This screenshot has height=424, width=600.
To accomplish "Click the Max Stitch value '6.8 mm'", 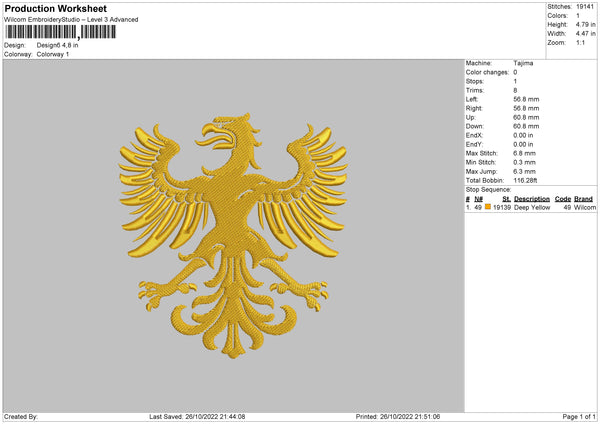I will point(525,153).
